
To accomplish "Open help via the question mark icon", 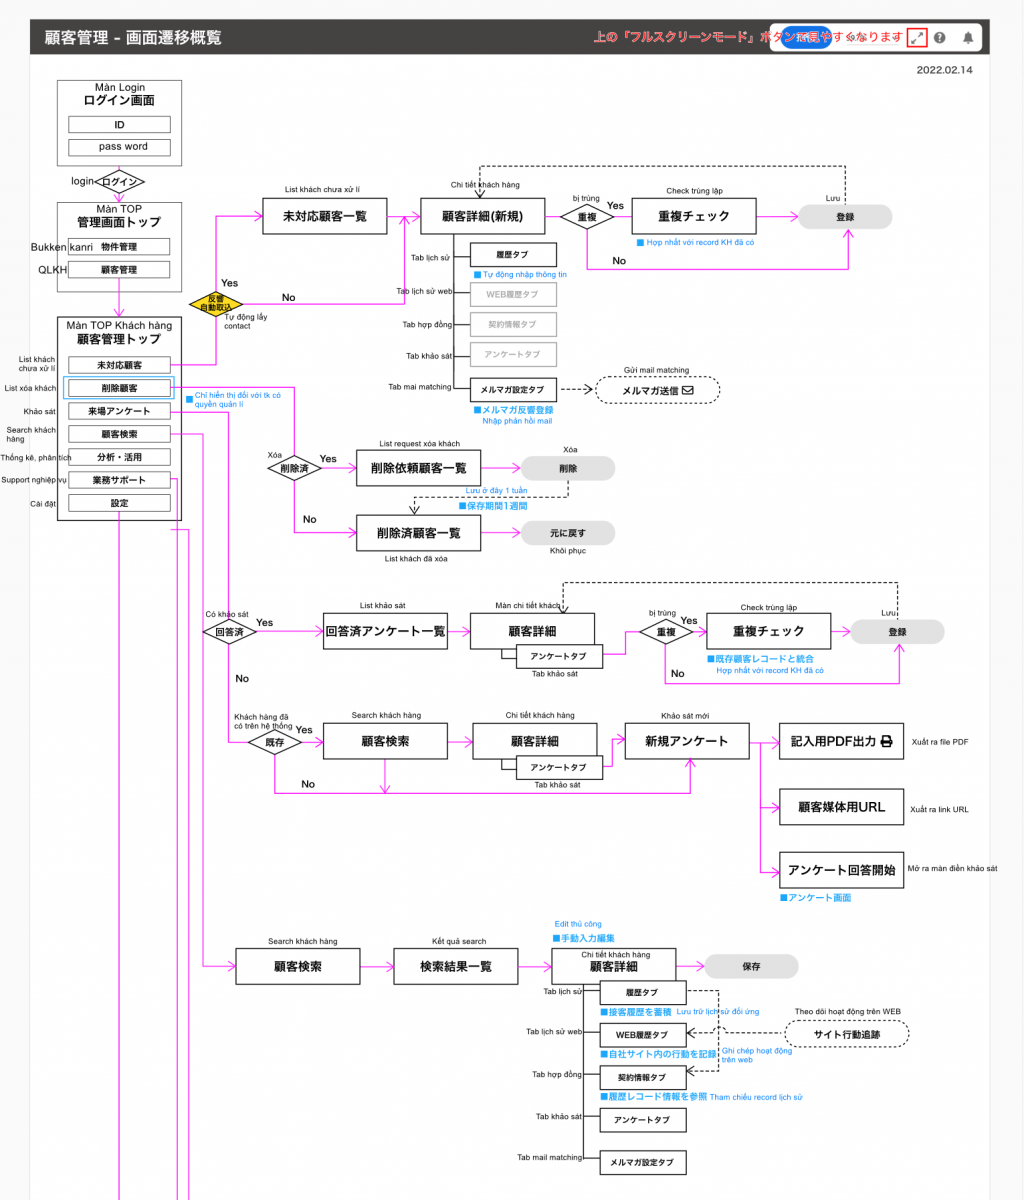I will coord(940,38).
